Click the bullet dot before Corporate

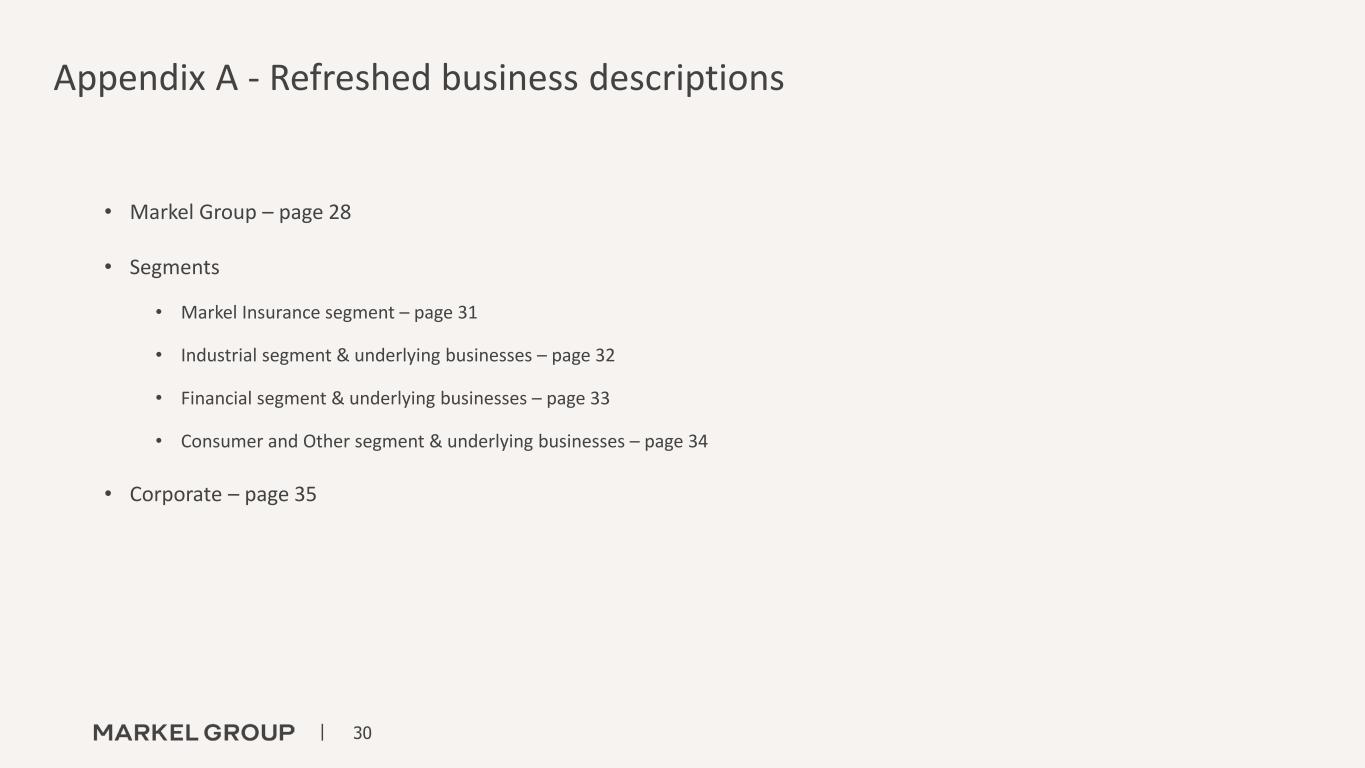click(108, 494)
